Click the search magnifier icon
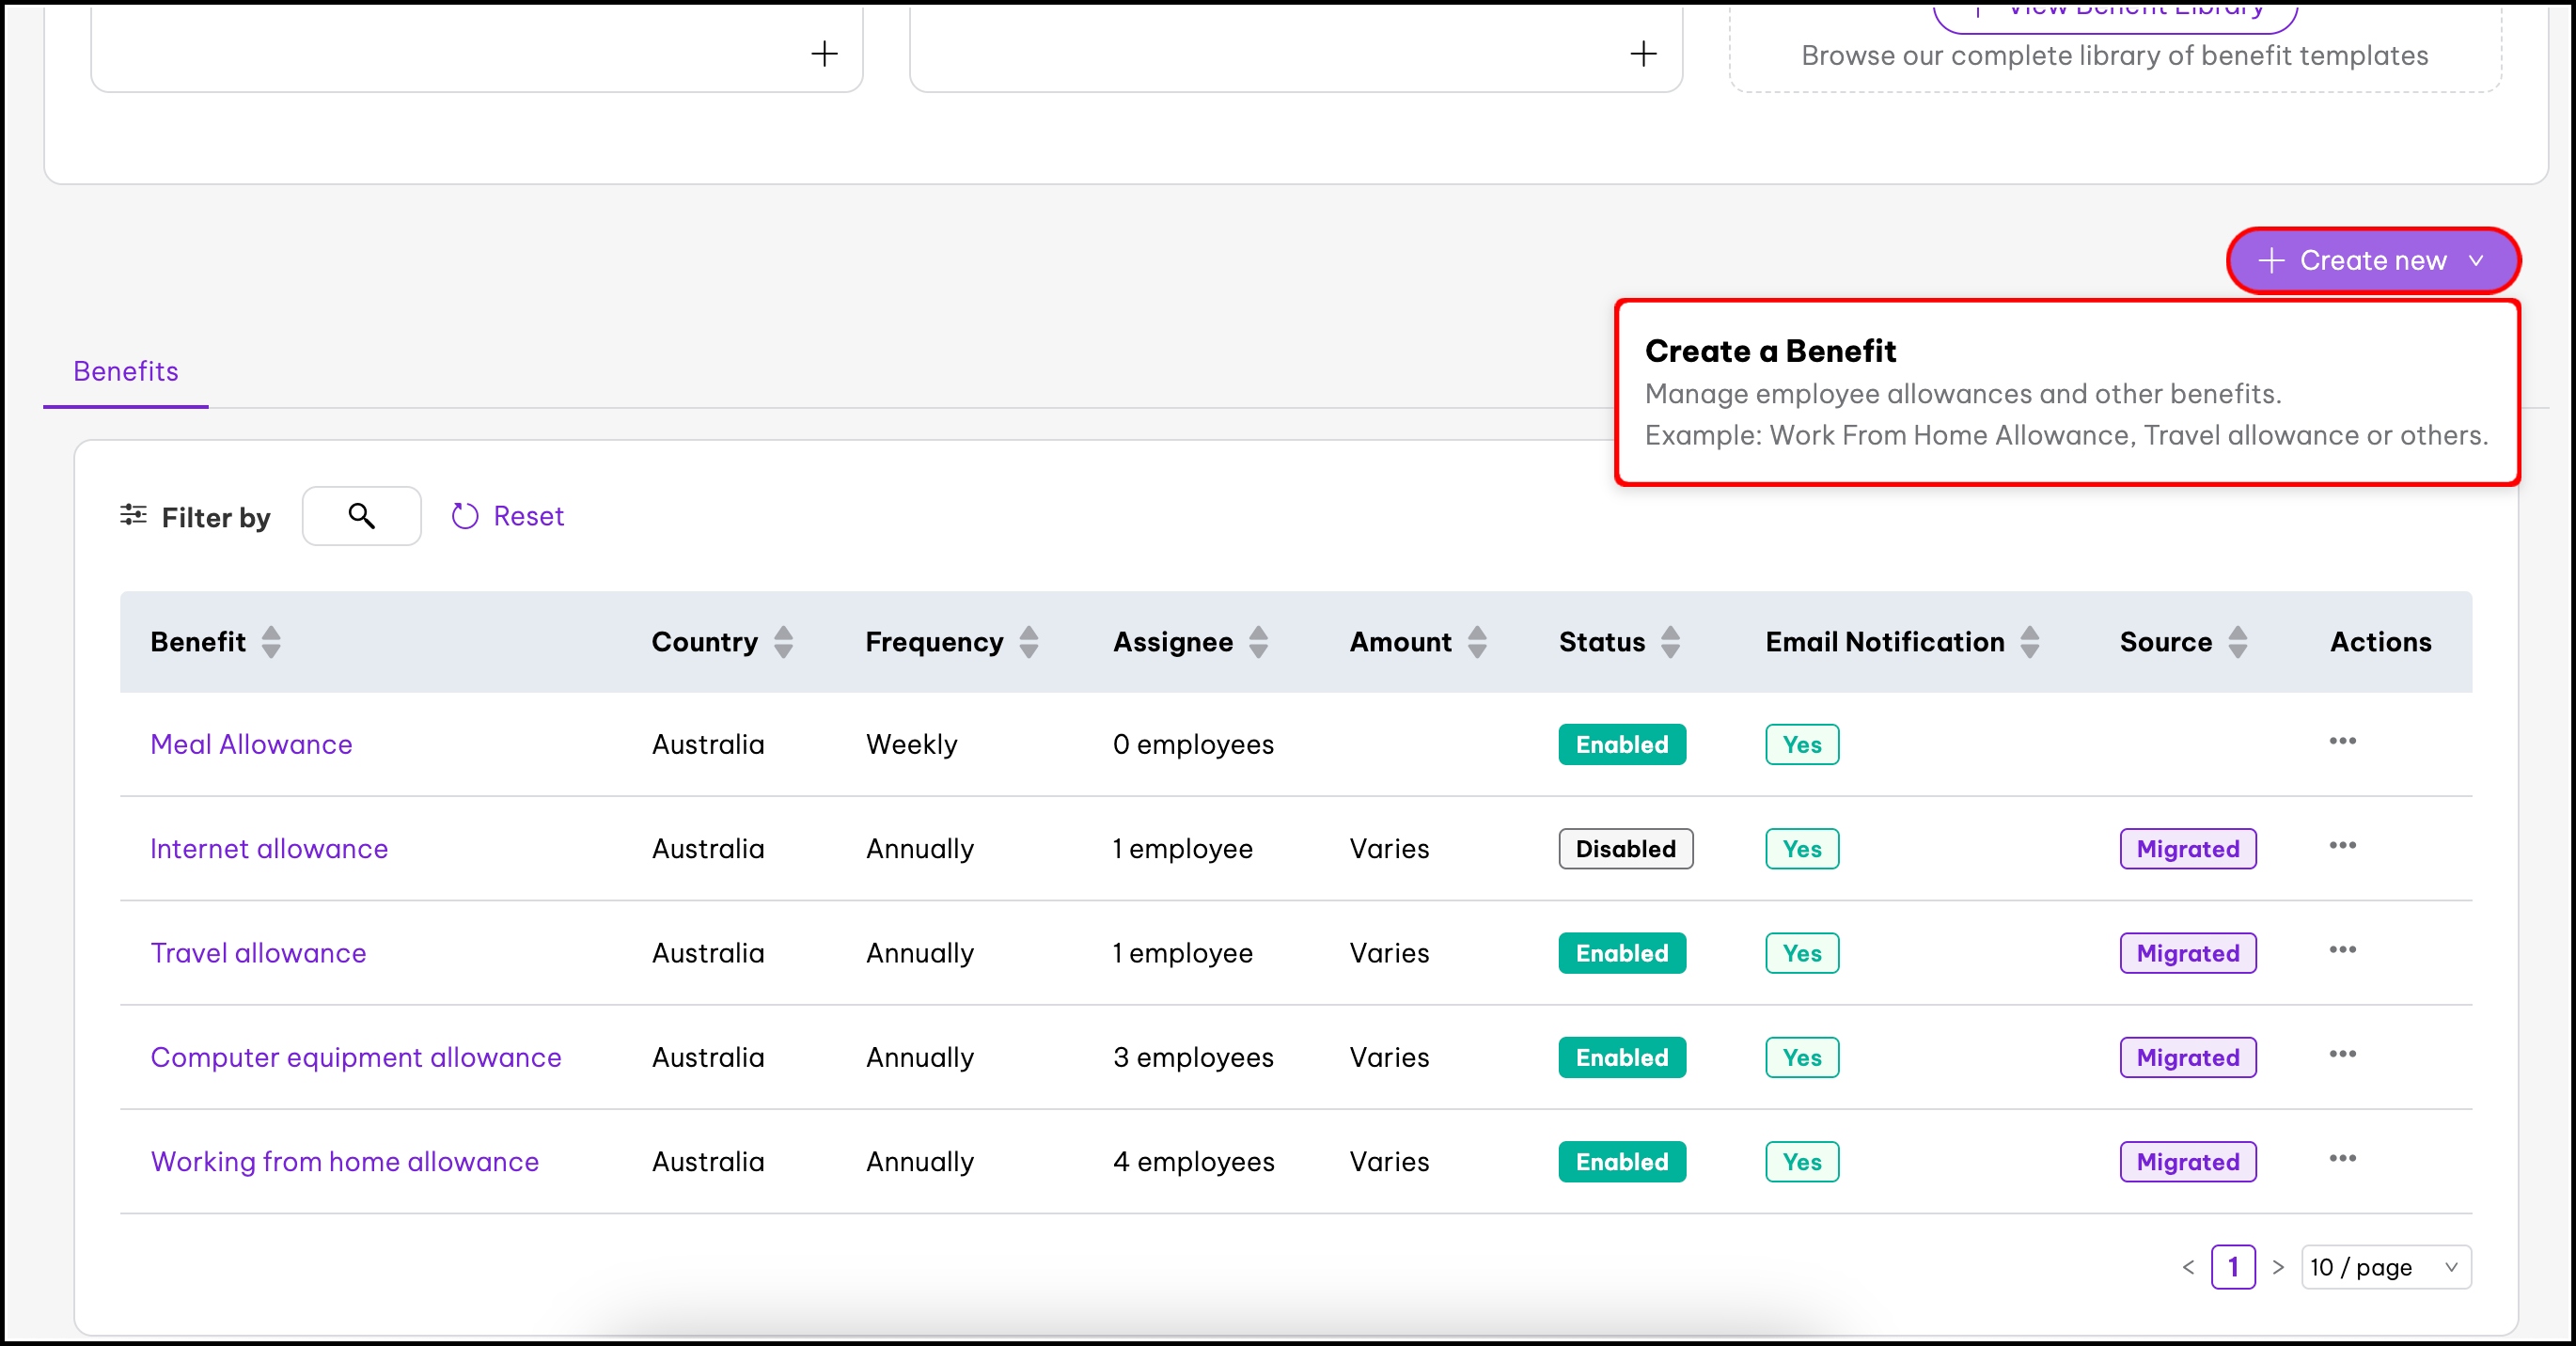Screen dimensions: 2576x1346 [361, 516]
